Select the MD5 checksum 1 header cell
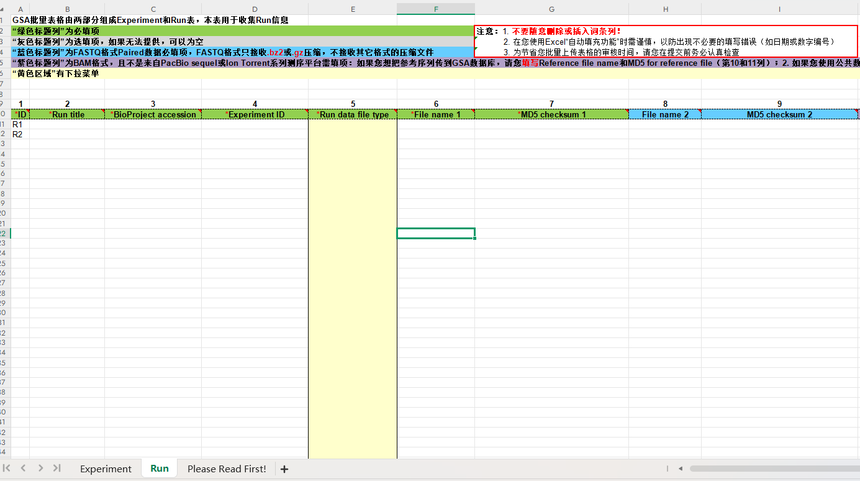 [x=551, y=115]
